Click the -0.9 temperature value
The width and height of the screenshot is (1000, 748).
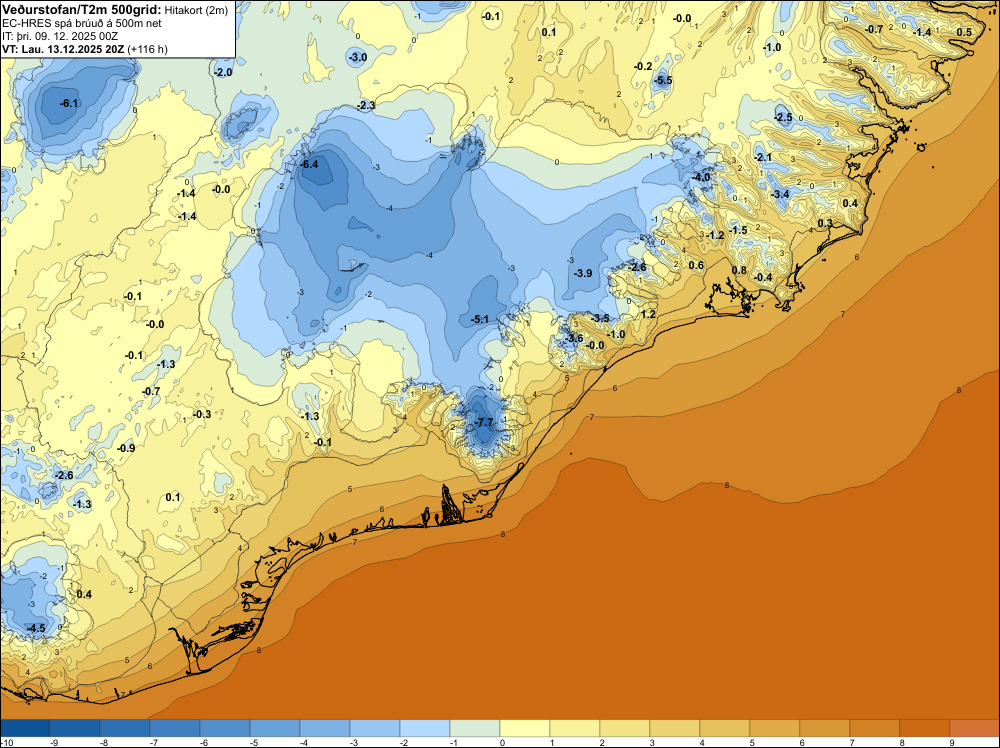126,448
